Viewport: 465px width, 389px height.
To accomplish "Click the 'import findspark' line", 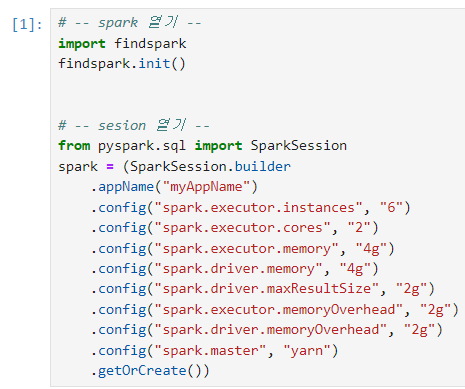I will (122, 43).
